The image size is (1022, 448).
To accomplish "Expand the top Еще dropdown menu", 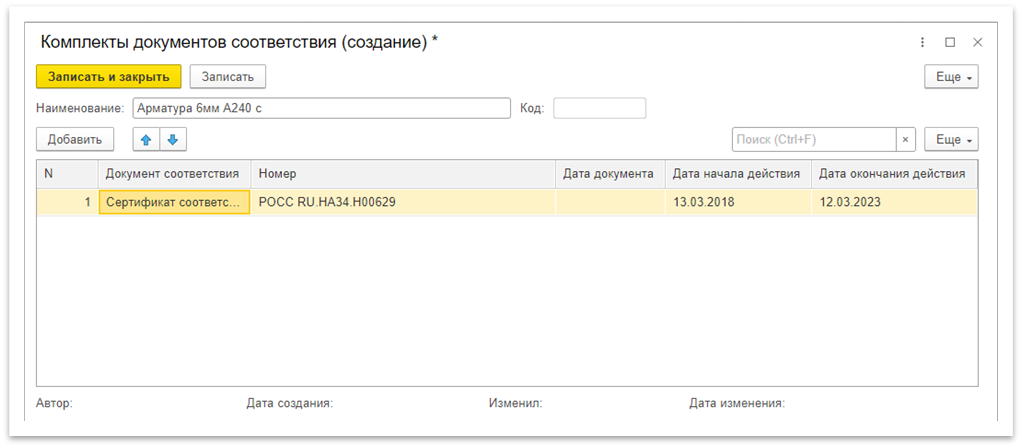I will 951,77.
